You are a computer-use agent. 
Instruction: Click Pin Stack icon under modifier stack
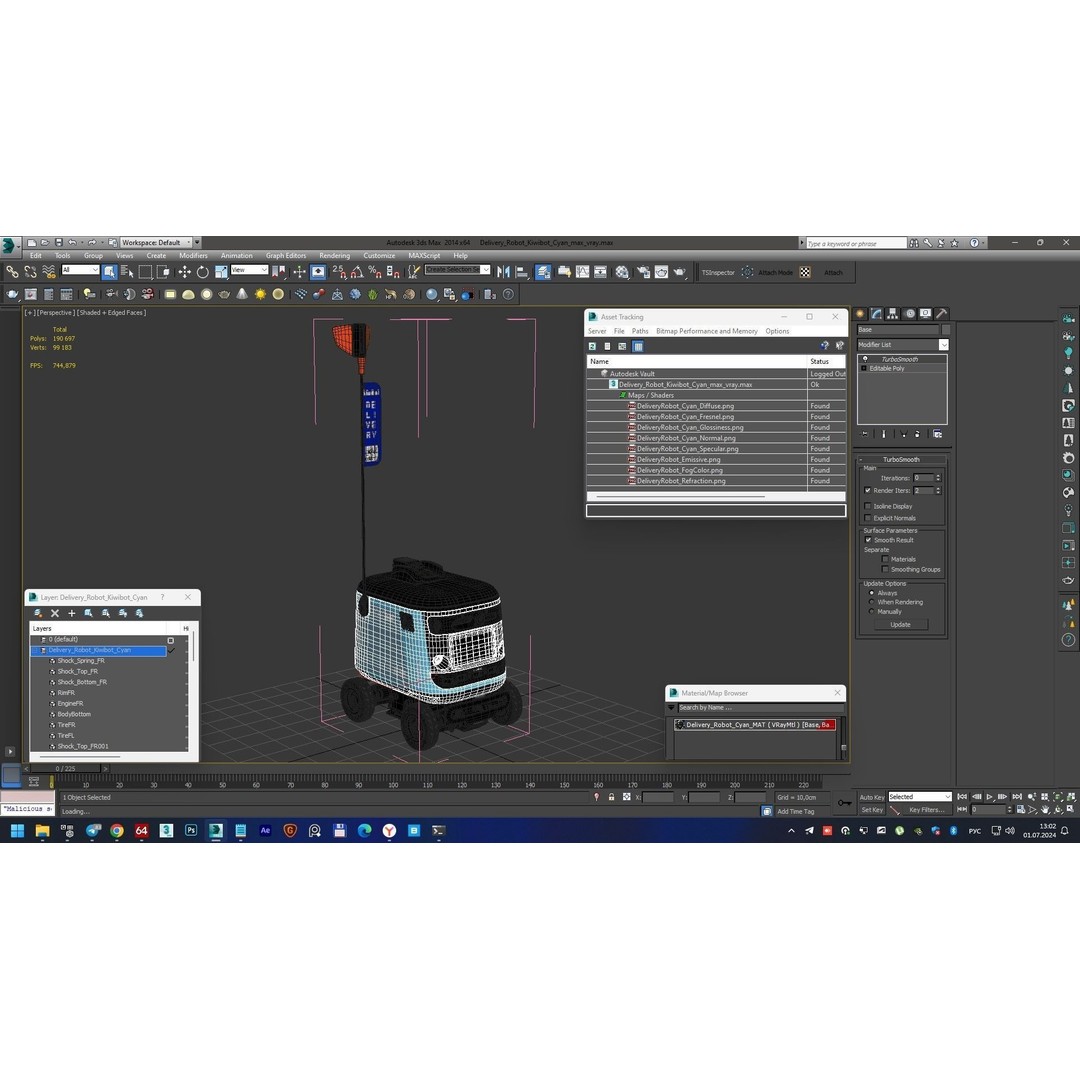click(865, 434)
